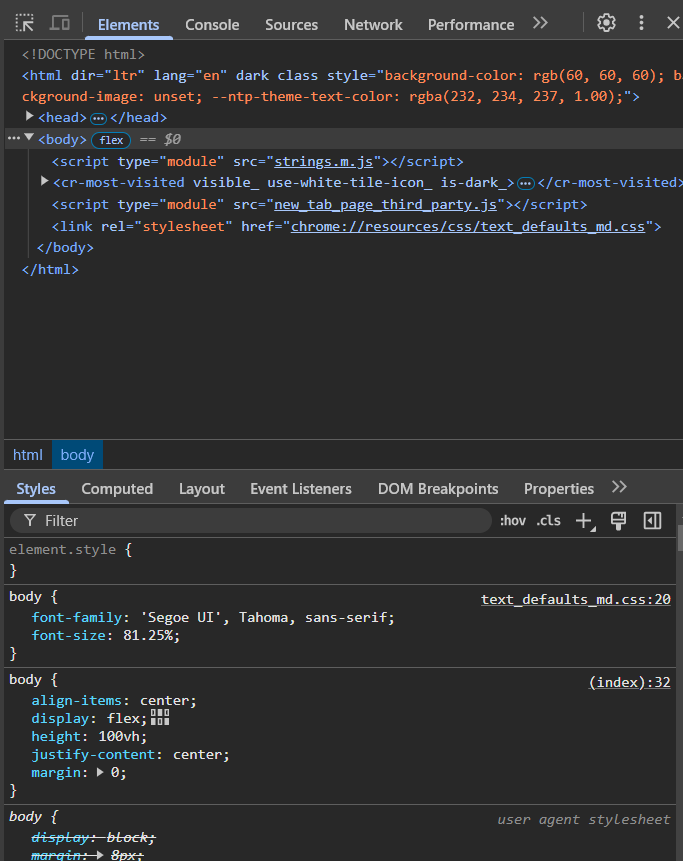Open the flexbox editor icon next to display
This screenshot has width=683, height=861.
160,717
